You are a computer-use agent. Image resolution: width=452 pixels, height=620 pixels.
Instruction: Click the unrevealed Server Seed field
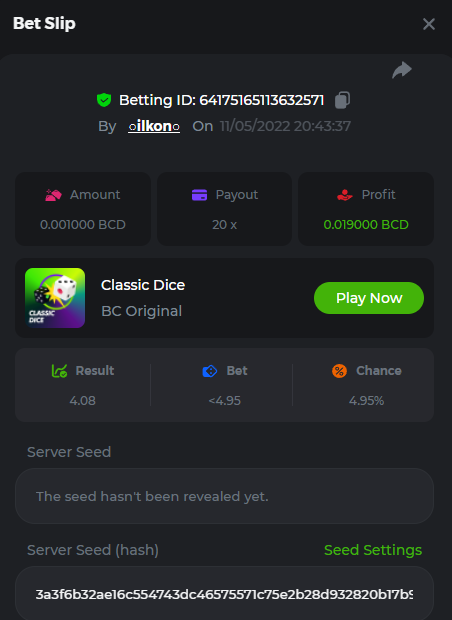pos(224,496)
